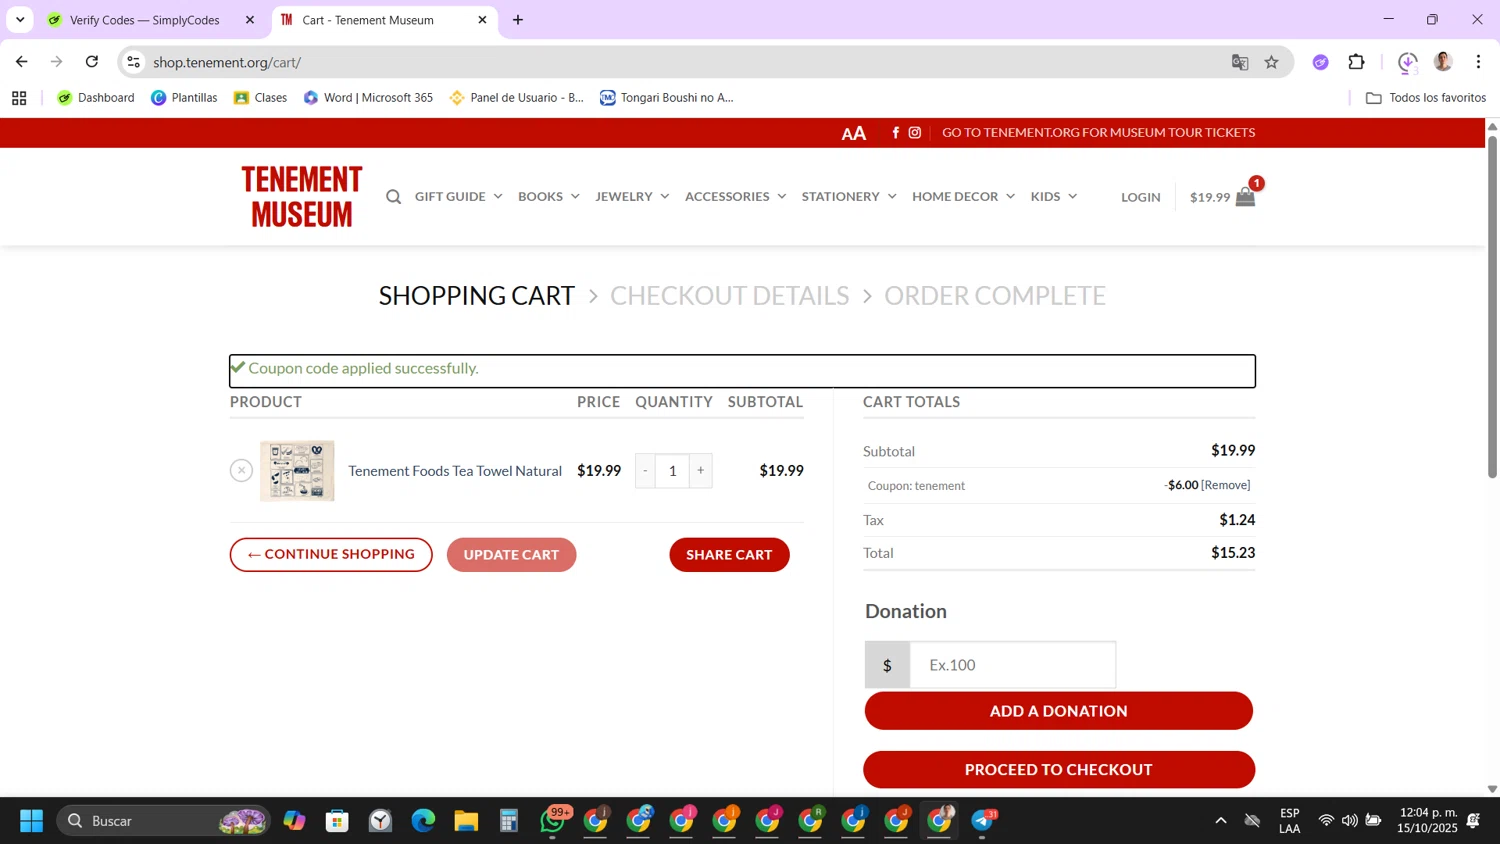Screen dimensions: 1500x844
Task: Click the purple extension icon in toolbar
Action: pos(1320,62)
